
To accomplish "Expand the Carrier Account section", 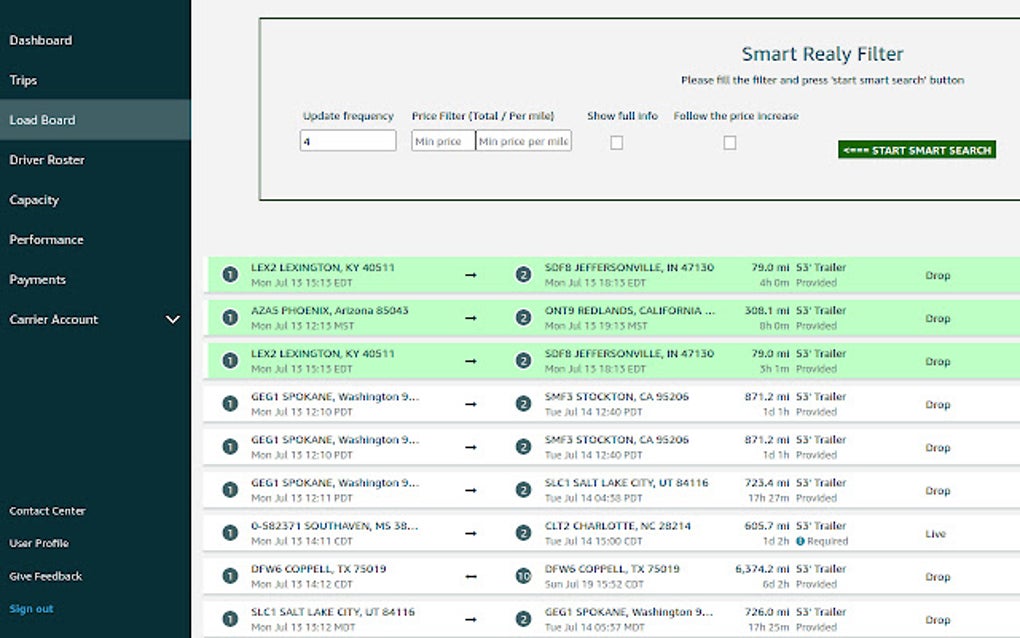I will click(173, 319).
